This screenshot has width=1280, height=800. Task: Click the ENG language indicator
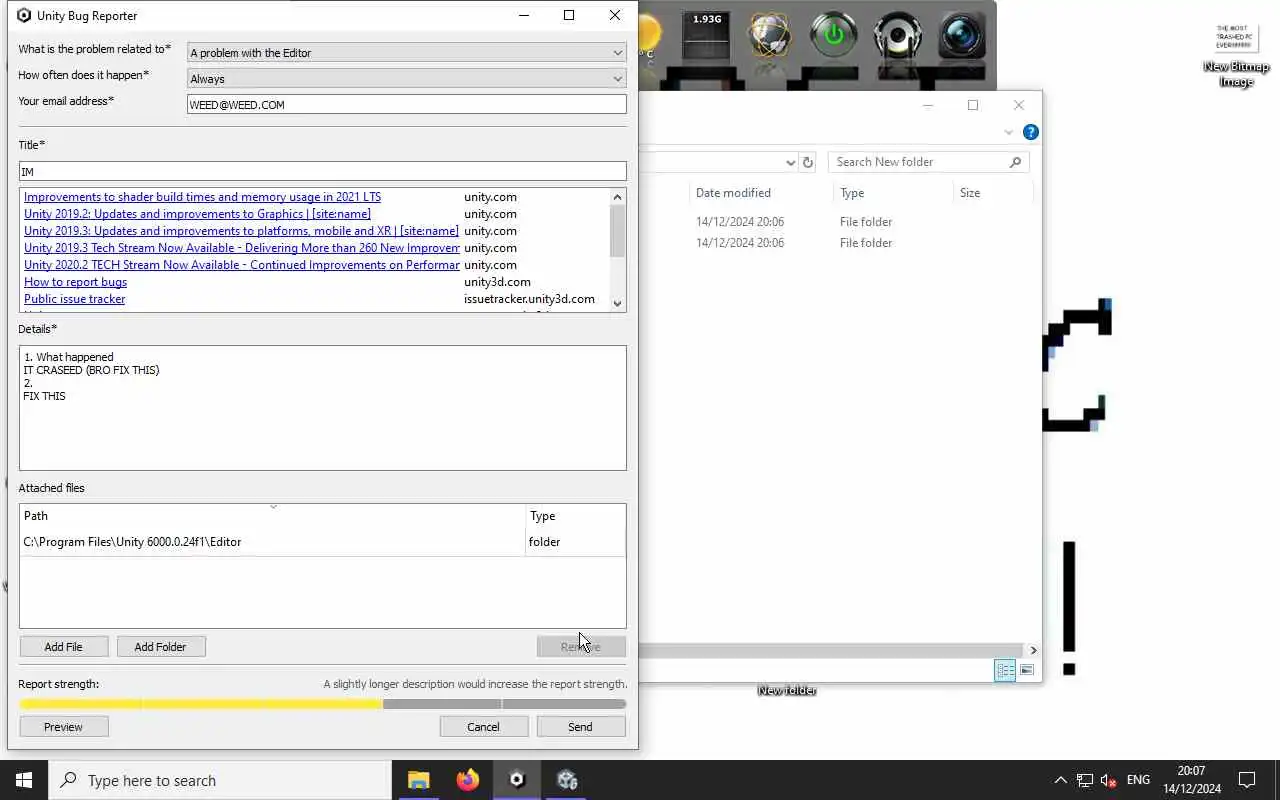pos(1138,780)
